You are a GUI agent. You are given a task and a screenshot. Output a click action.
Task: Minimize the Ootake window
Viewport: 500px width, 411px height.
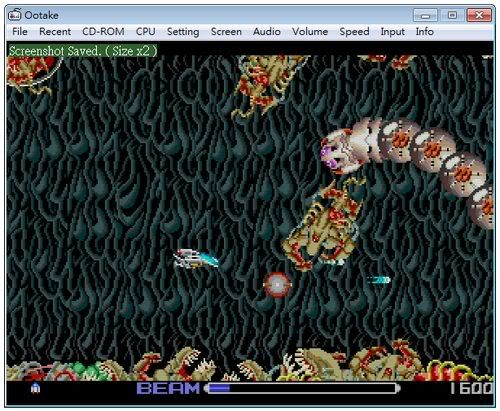[425, 15]
